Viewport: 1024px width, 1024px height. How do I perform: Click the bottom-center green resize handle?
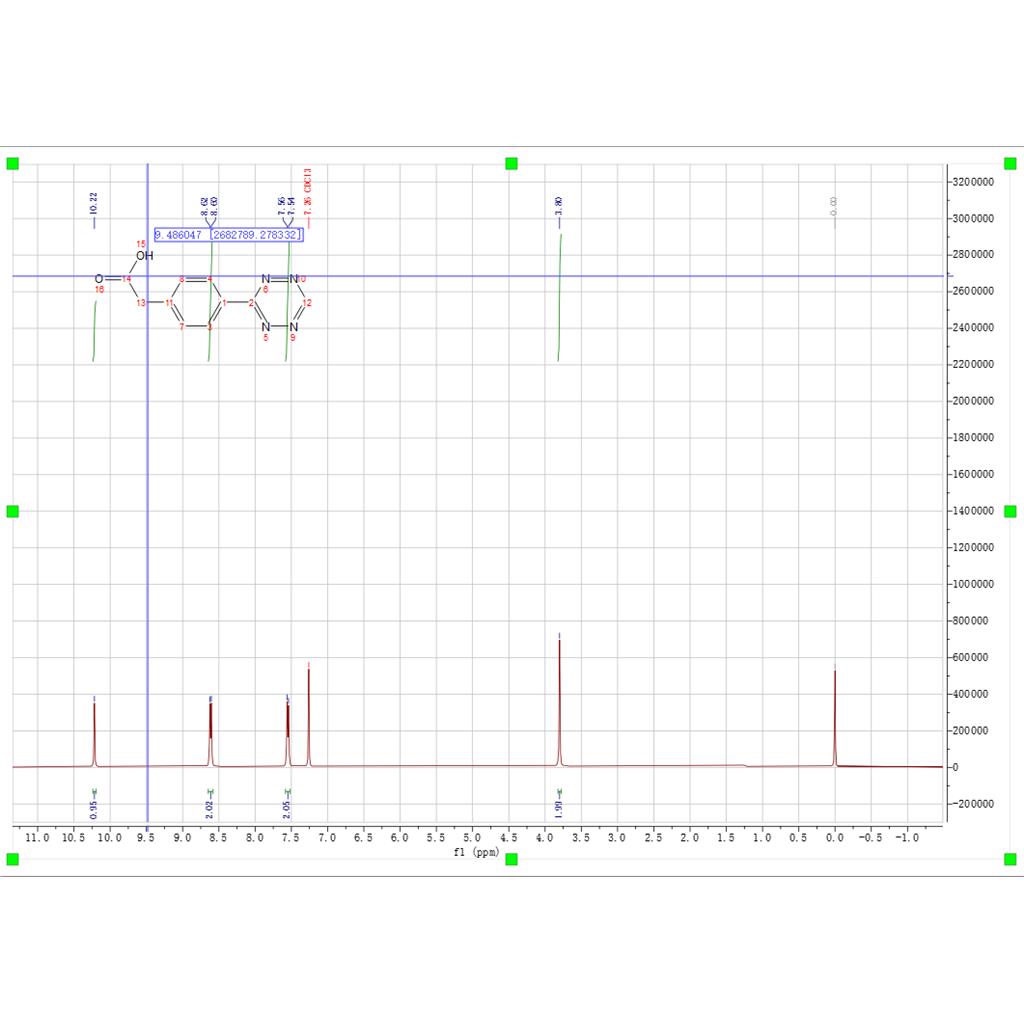tap(511, 859)
